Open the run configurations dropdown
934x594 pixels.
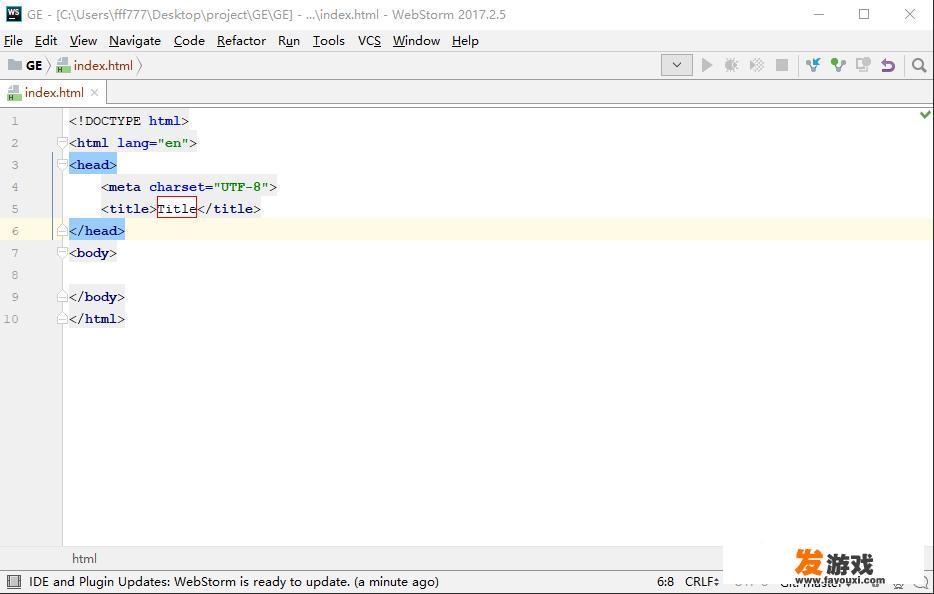point(677,65)
